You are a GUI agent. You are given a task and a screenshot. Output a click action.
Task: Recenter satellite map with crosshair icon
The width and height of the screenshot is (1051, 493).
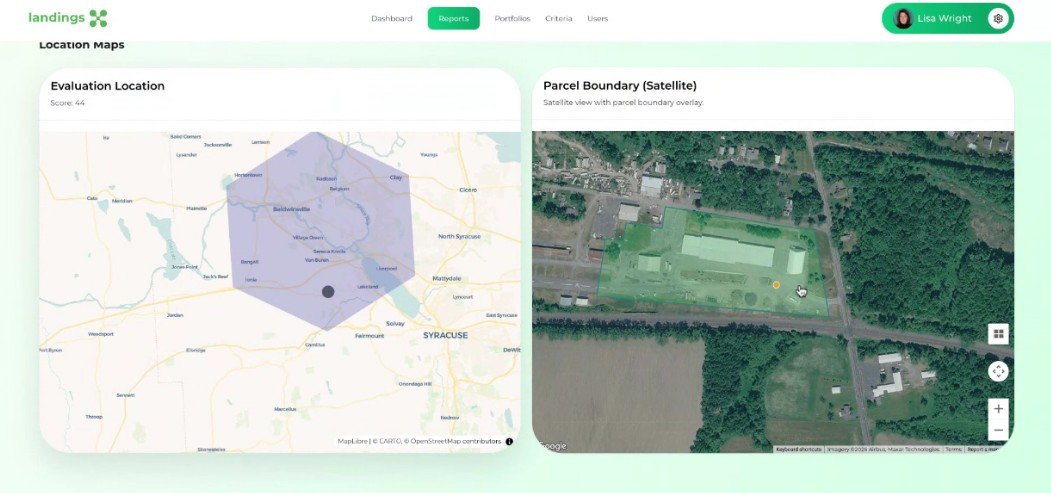[998, 371]
